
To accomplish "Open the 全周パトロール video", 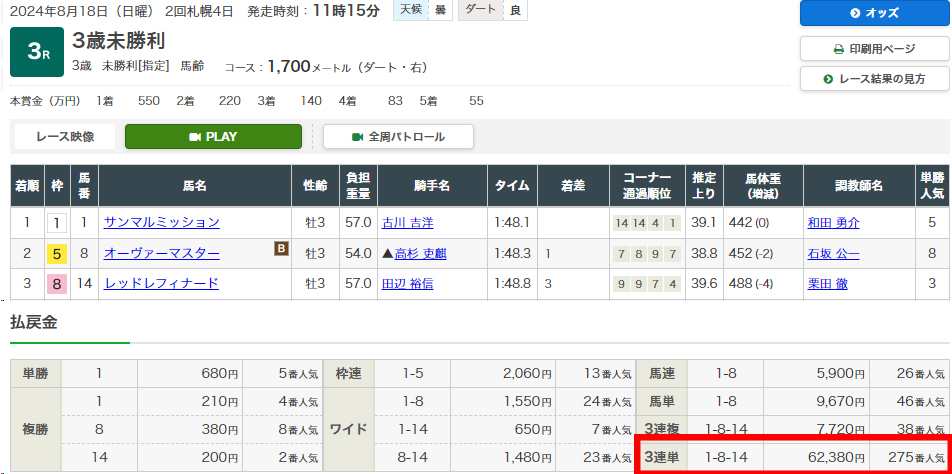I will [398, 137].
